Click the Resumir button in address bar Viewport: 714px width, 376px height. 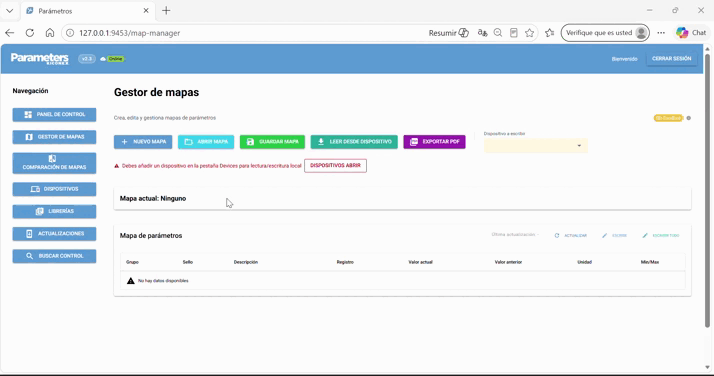pyautogui.click(x=449, y=33)
